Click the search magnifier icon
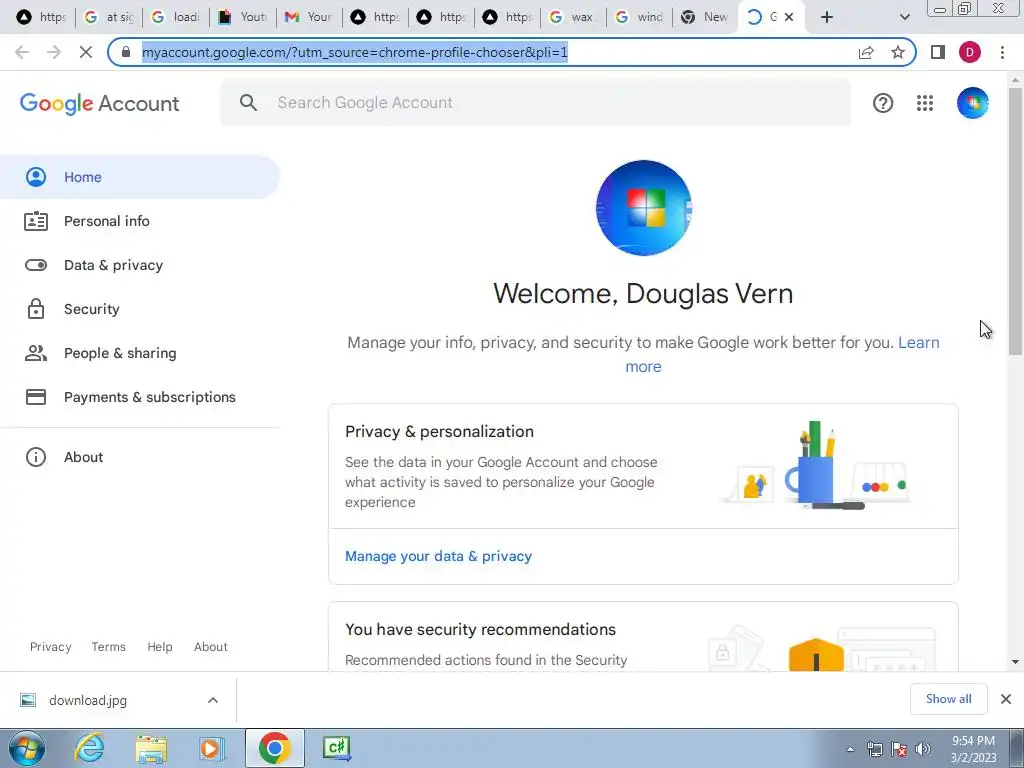The image size is (1024, 768). 248,103
